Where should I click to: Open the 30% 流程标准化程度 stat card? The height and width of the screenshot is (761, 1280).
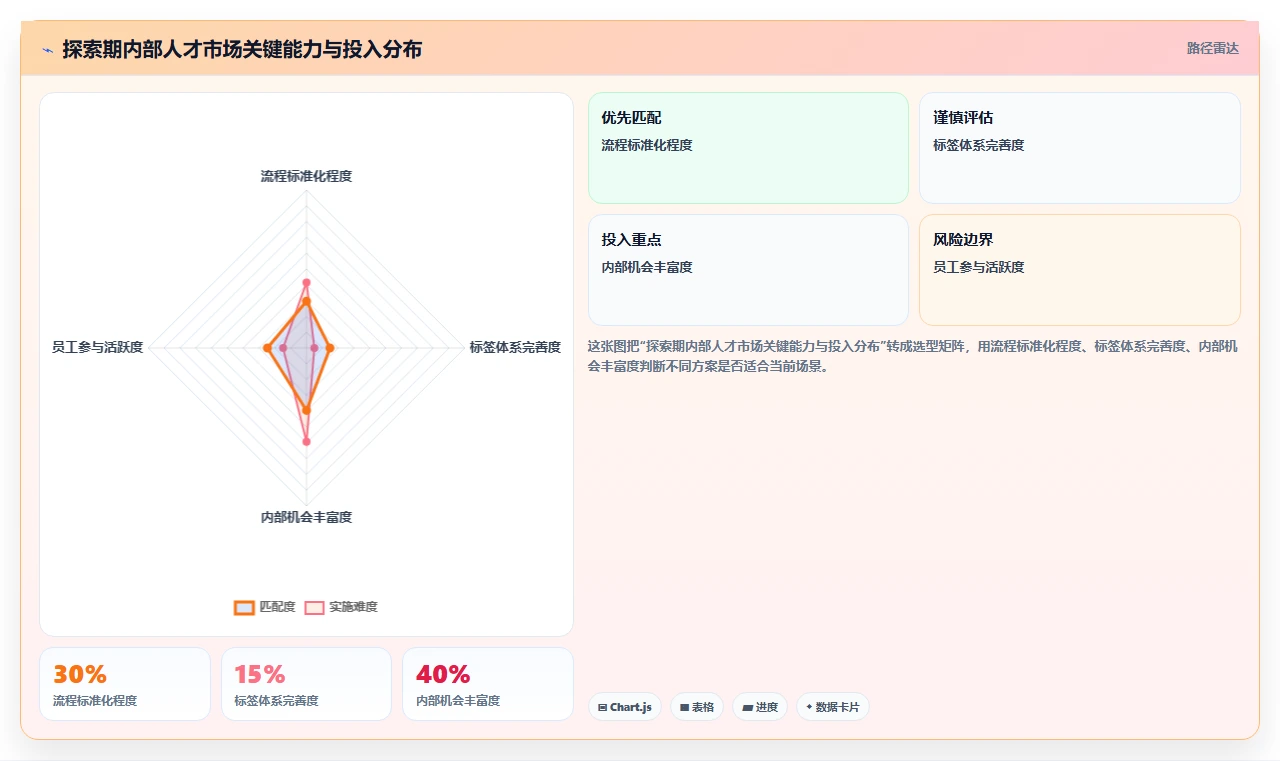tap(125, 684)
